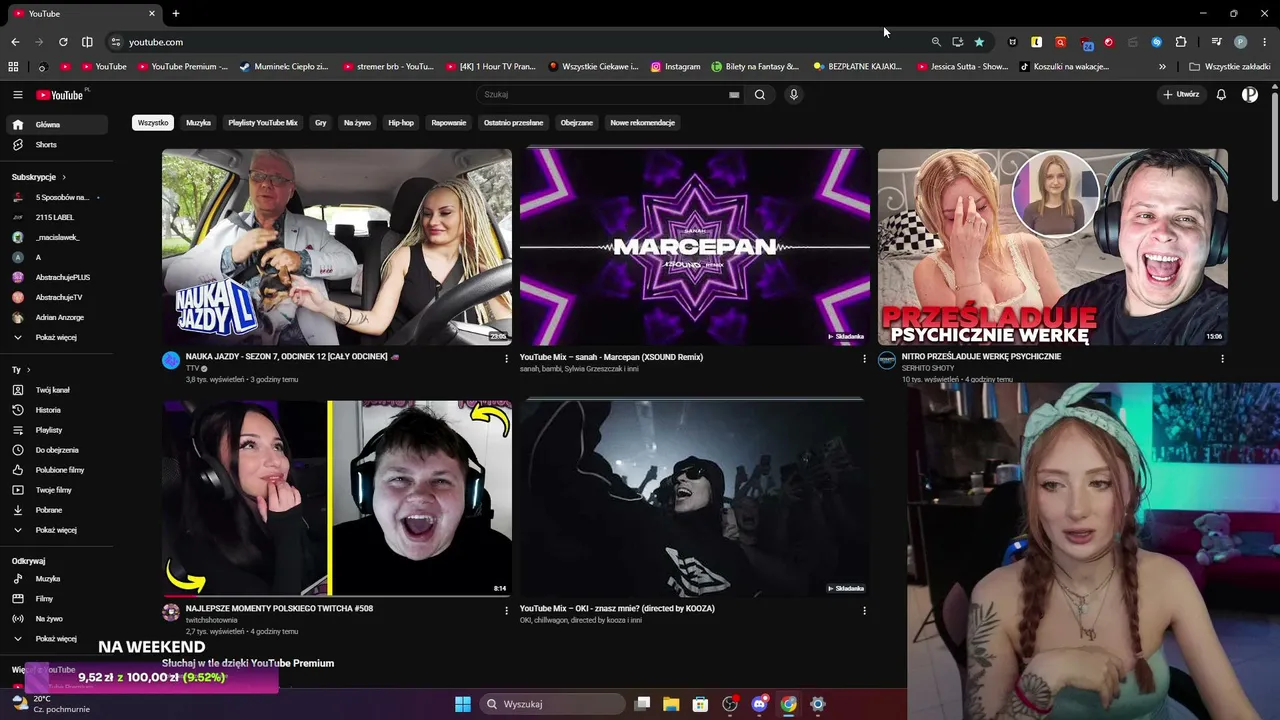Open Historia in the sidebar
This screenshot has width=1280, height=720.
click(x=55, y=410)
